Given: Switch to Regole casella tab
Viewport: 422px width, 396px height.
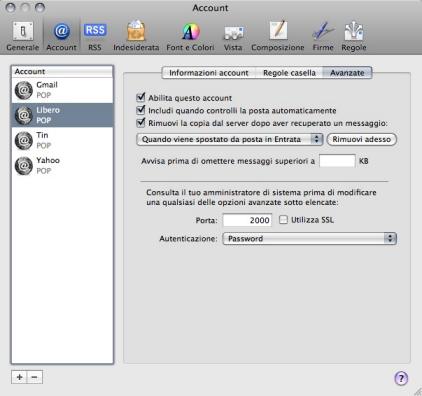Looking at the screenshot, I should pyautogui.click(x=289, y=73).
